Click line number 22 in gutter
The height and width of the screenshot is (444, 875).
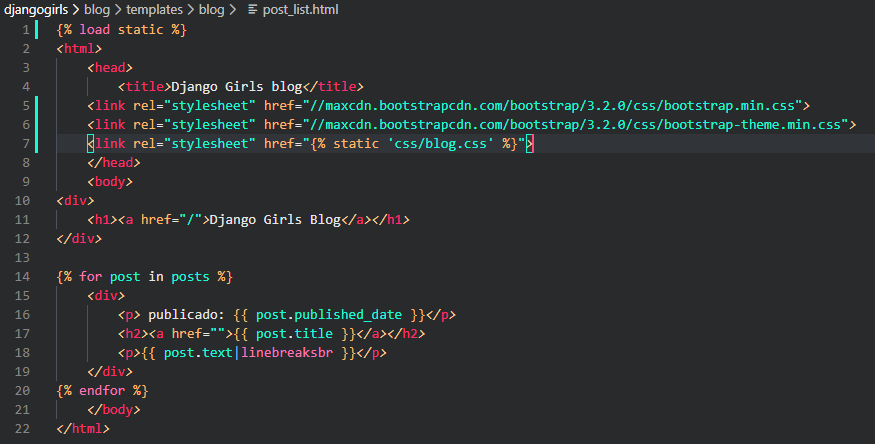22,428
